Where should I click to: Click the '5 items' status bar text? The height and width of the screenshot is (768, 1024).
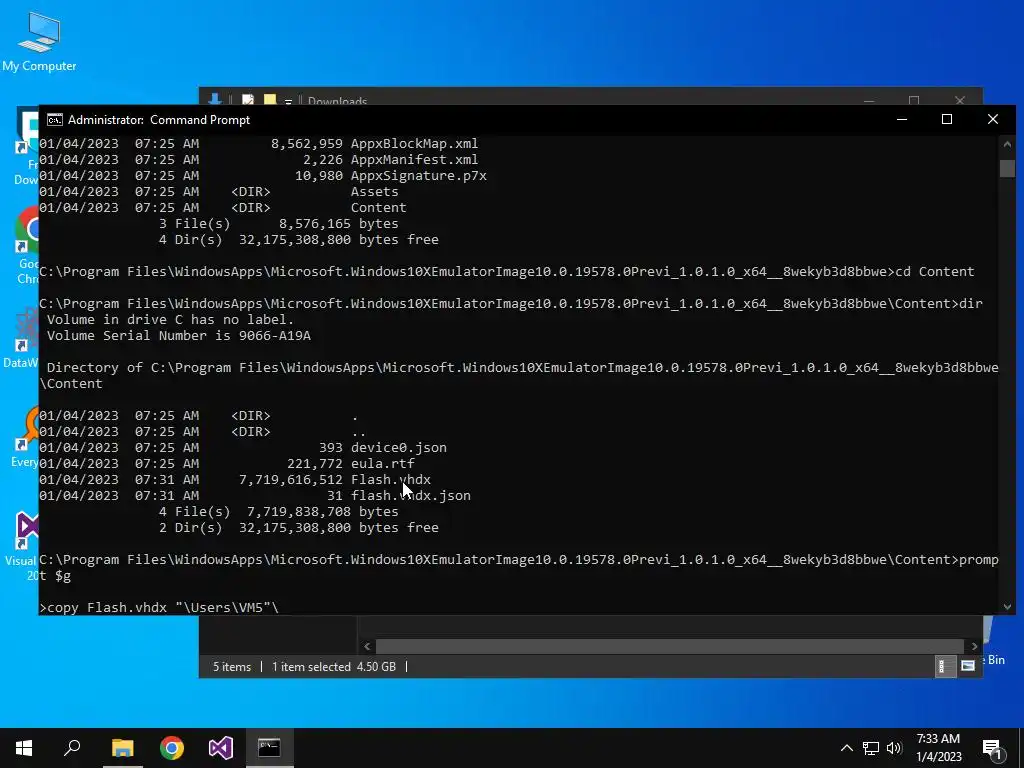tap(232, 667)
